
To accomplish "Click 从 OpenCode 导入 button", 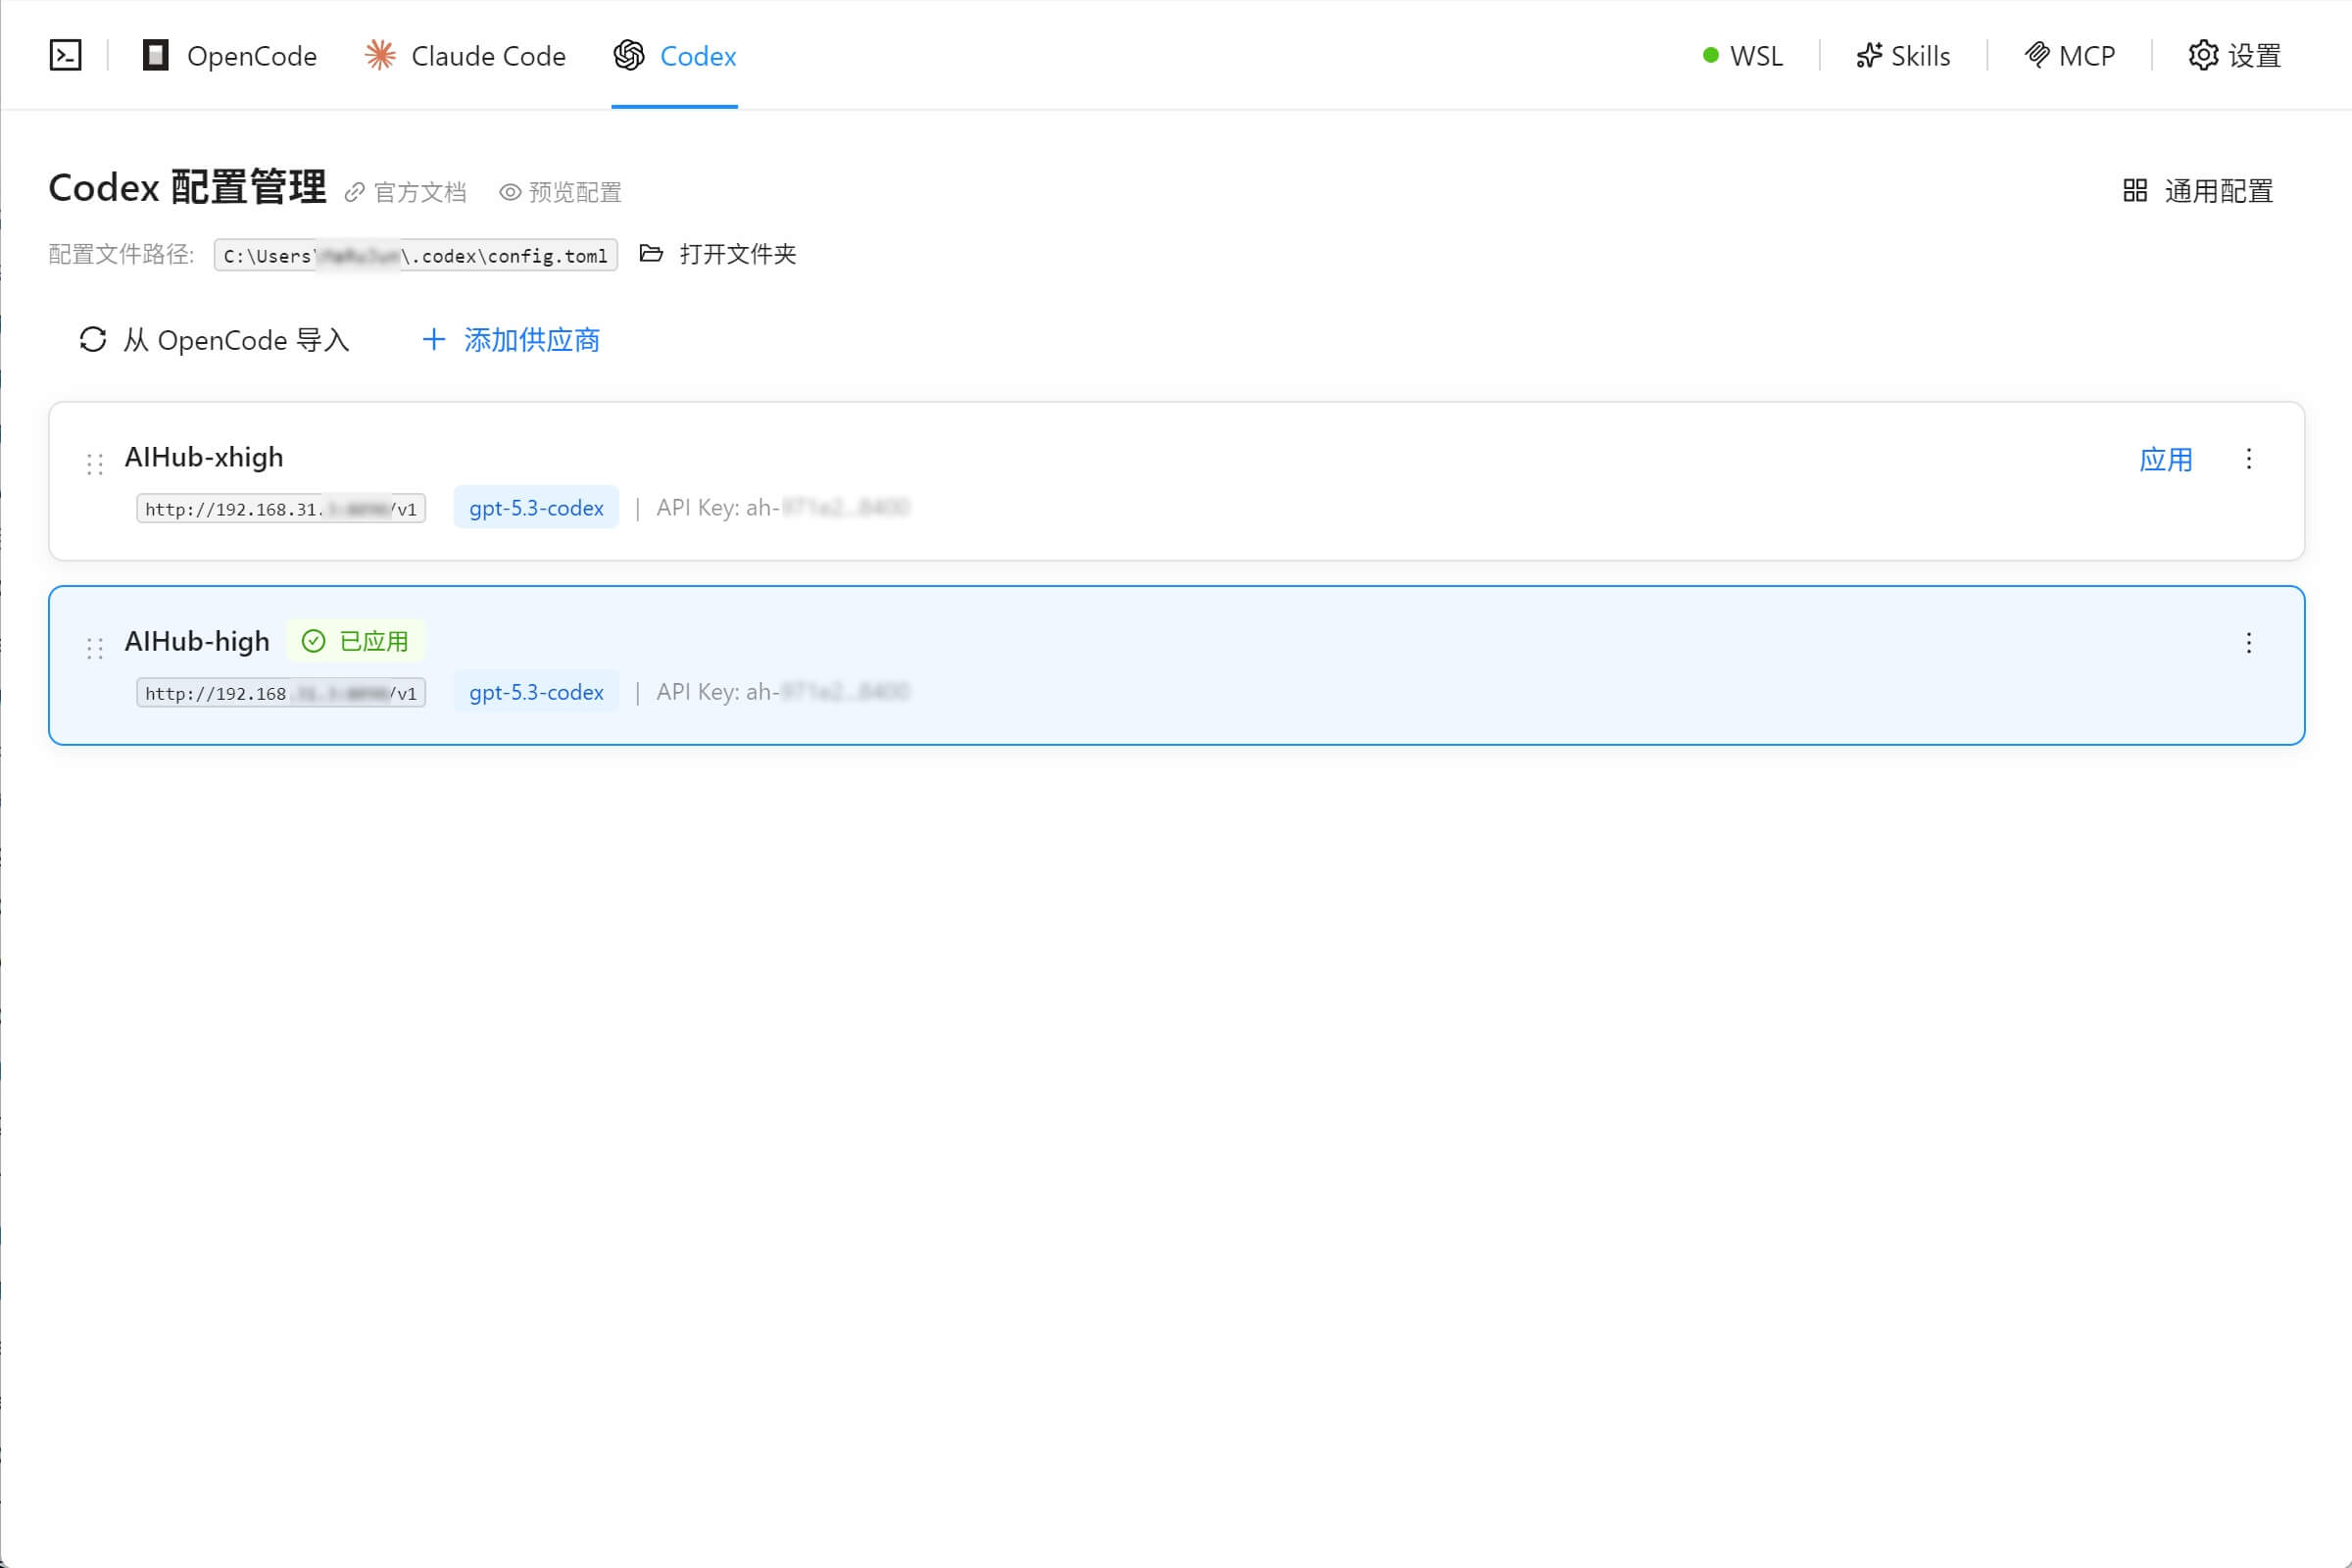I will pyautogui.click(x=214, y=340).
